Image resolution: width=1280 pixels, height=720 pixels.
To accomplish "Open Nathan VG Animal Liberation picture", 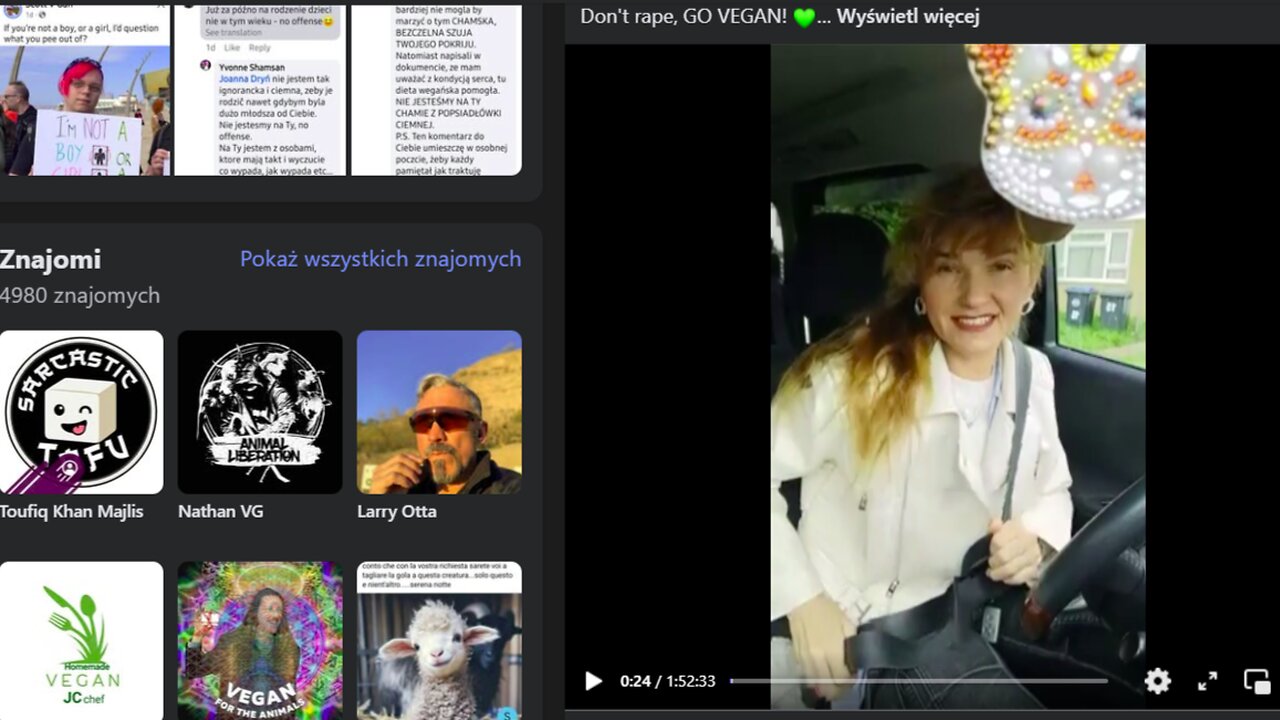I will pos(260,412).
